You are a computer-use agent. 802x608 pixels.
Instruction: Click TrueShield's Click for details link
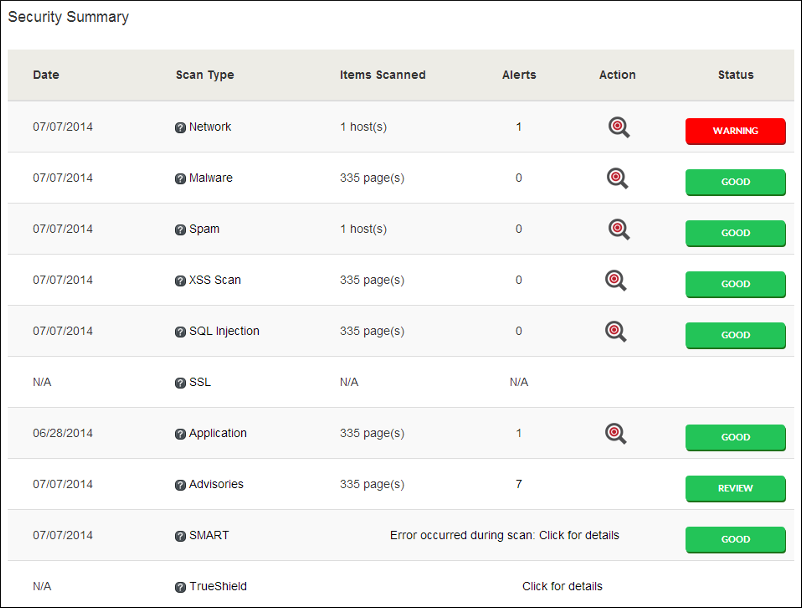pyautogui.click(x=562, y=586)
